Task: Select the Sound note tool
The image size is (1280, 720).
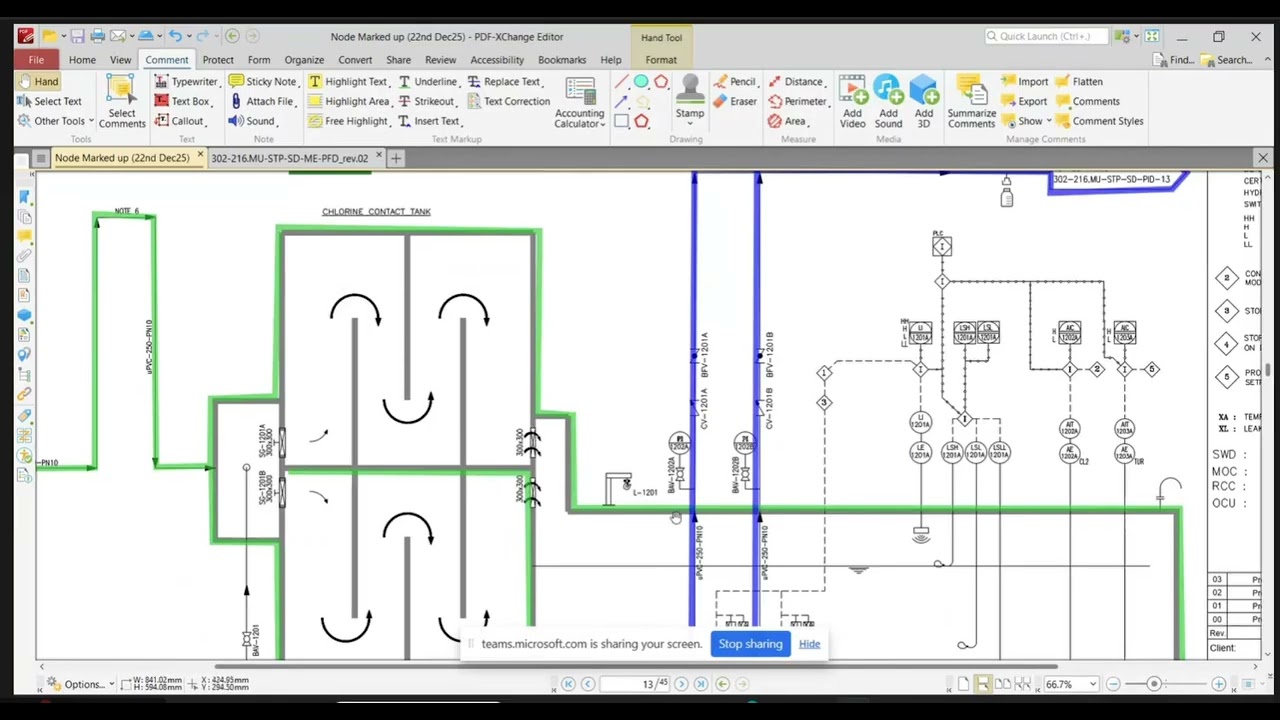Action: click(253, 121)
